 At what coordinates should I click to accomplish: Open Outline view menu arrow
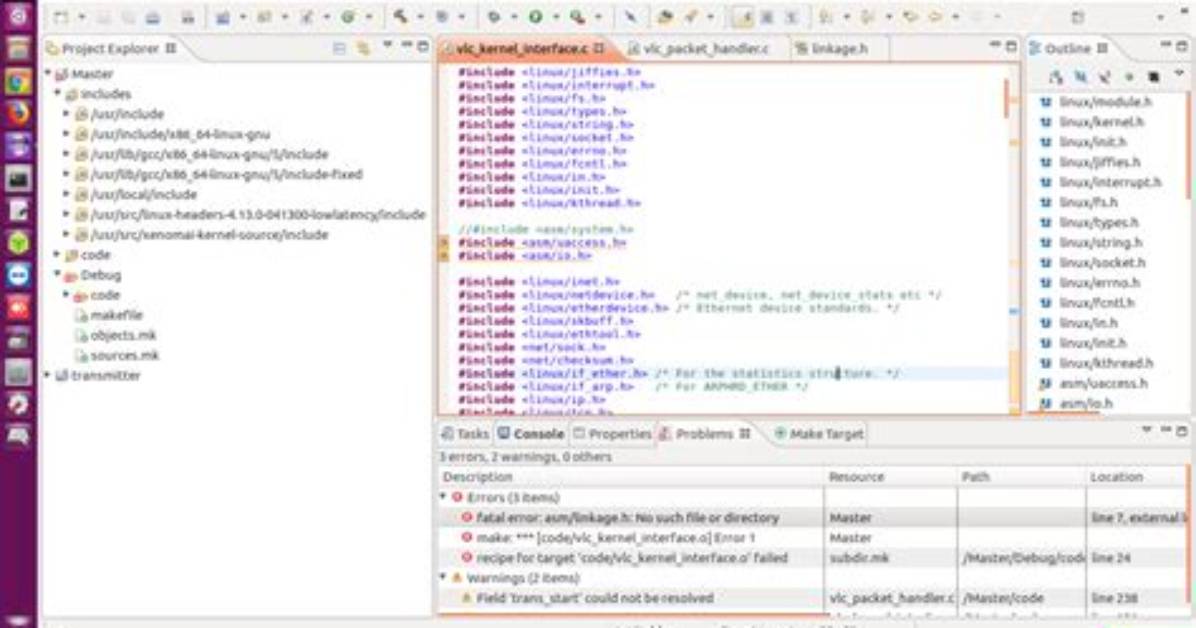(1179, 74)
